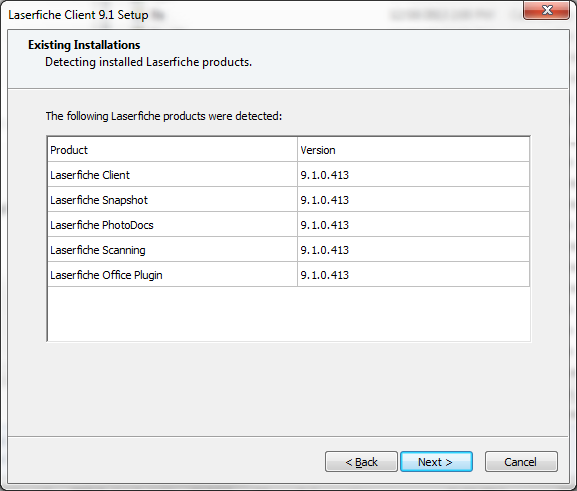Click the Laserfiche Client version cell
Screen dimensions: 577x491
click(413, 174)
